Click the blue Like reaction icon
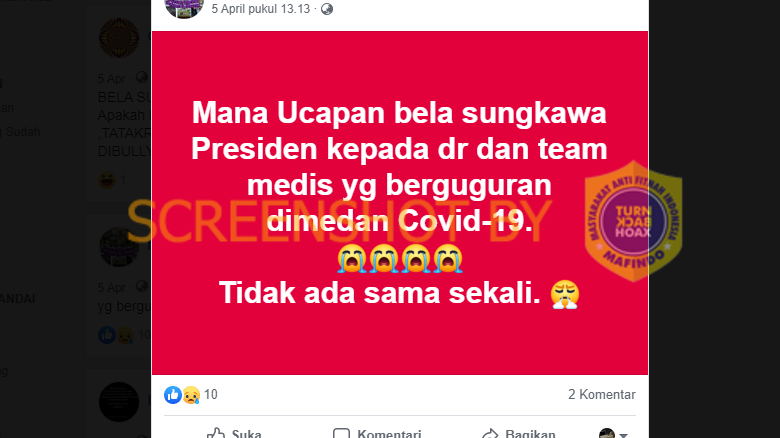 pos(173,395)
